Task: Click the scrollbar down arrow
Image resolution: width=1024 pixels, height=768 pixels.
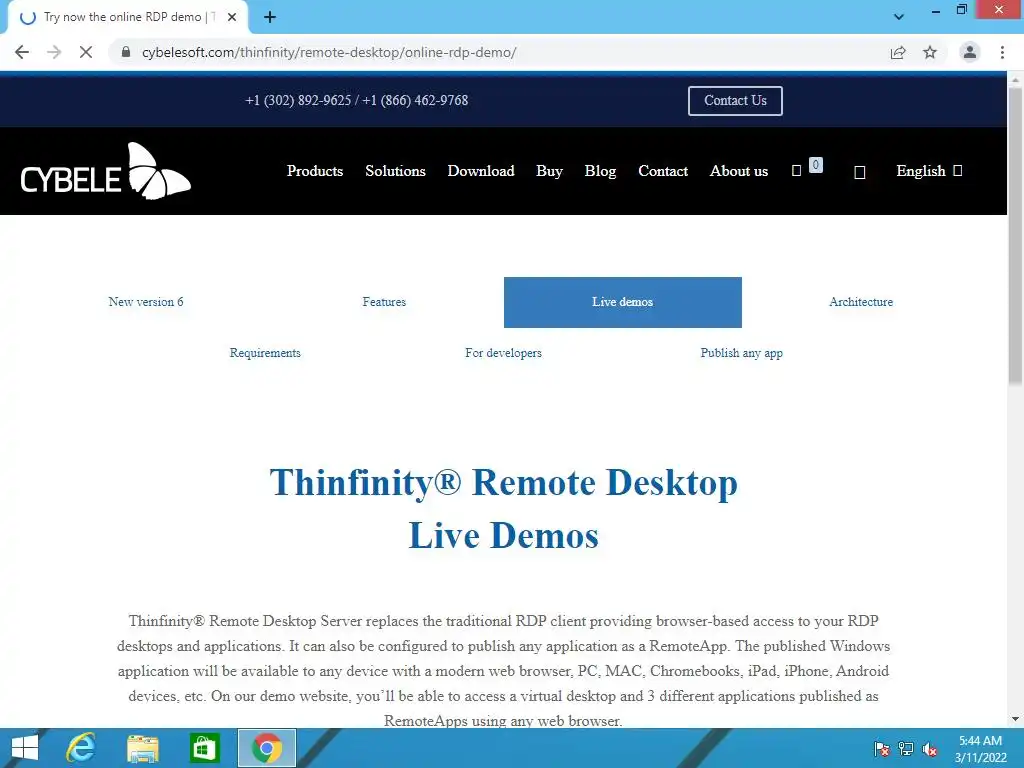Action: [x=1015, y=719]
